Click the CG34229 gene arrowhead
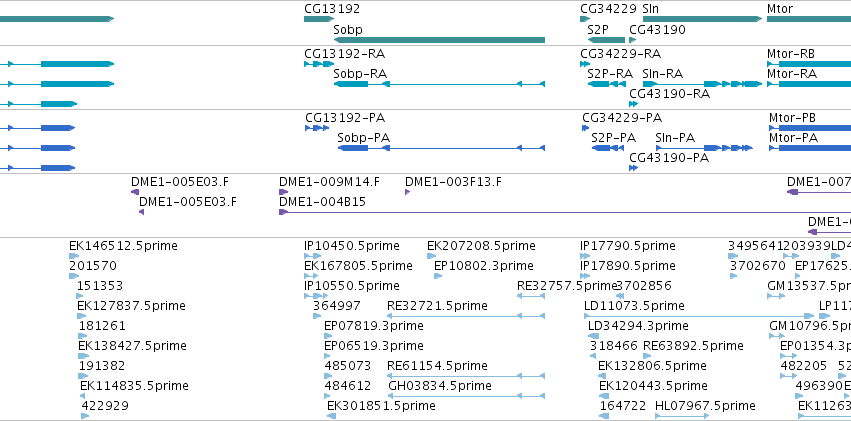 585,19
